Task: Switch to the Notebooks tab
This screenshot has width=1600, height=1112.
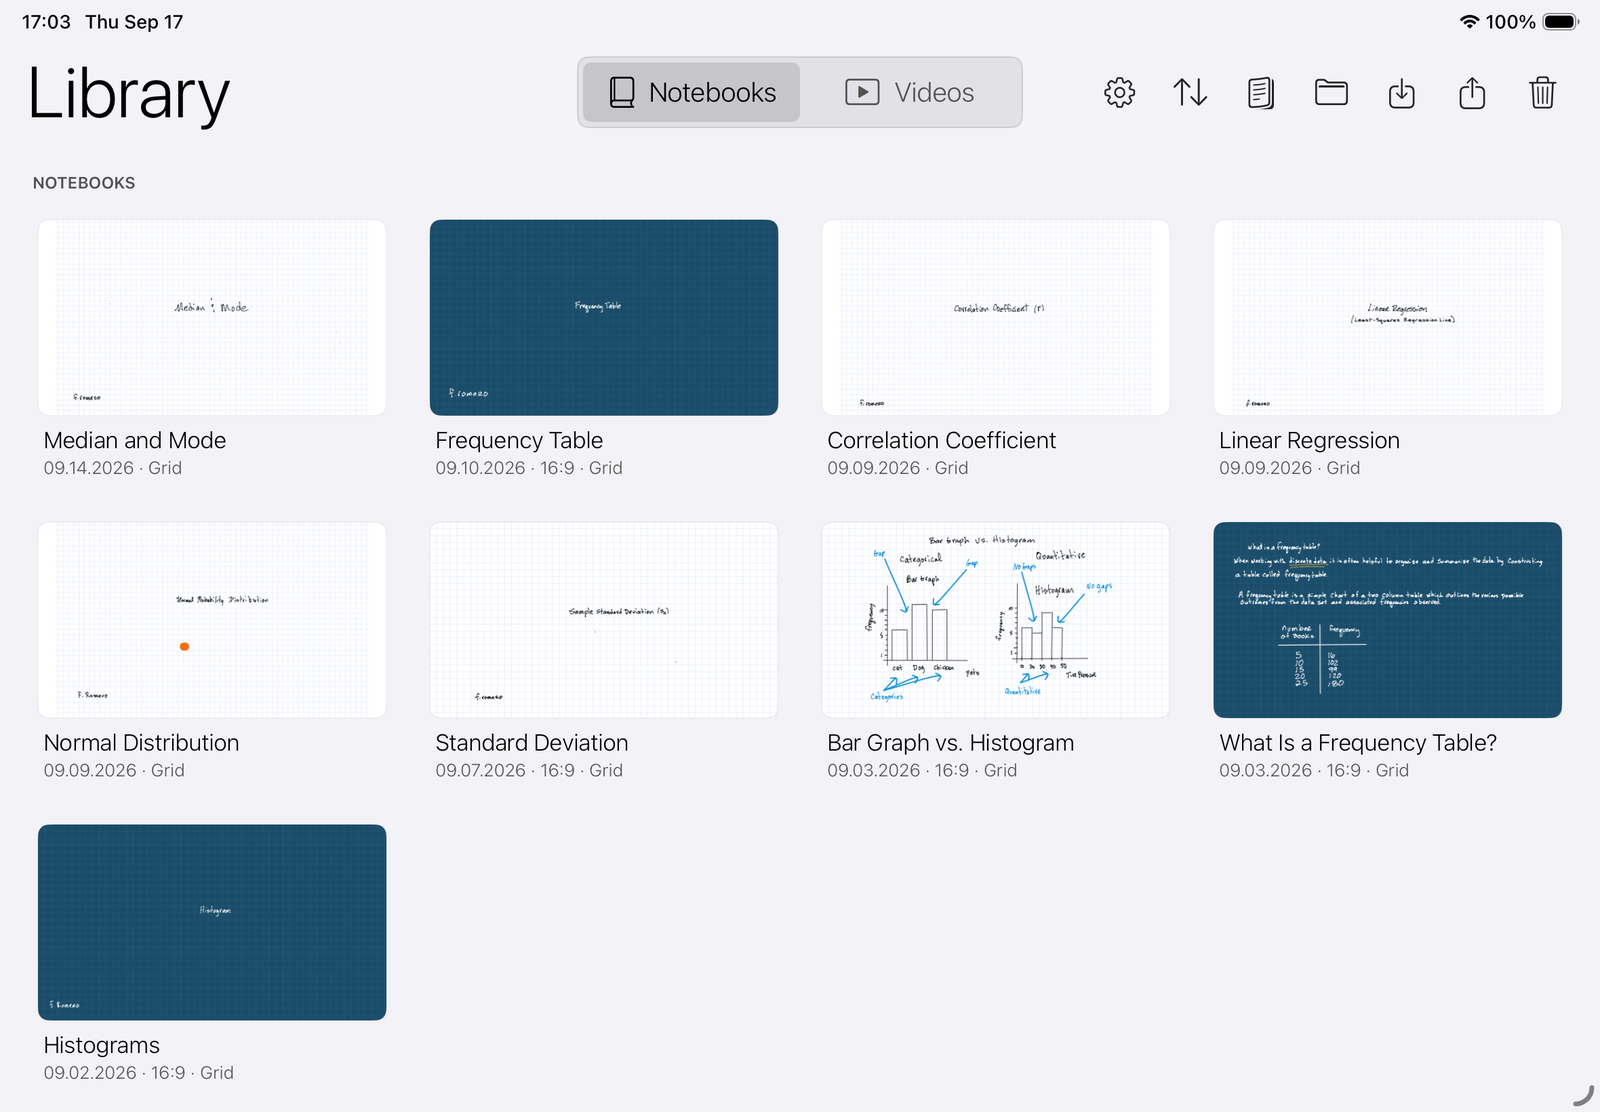Action: (692, 93)
